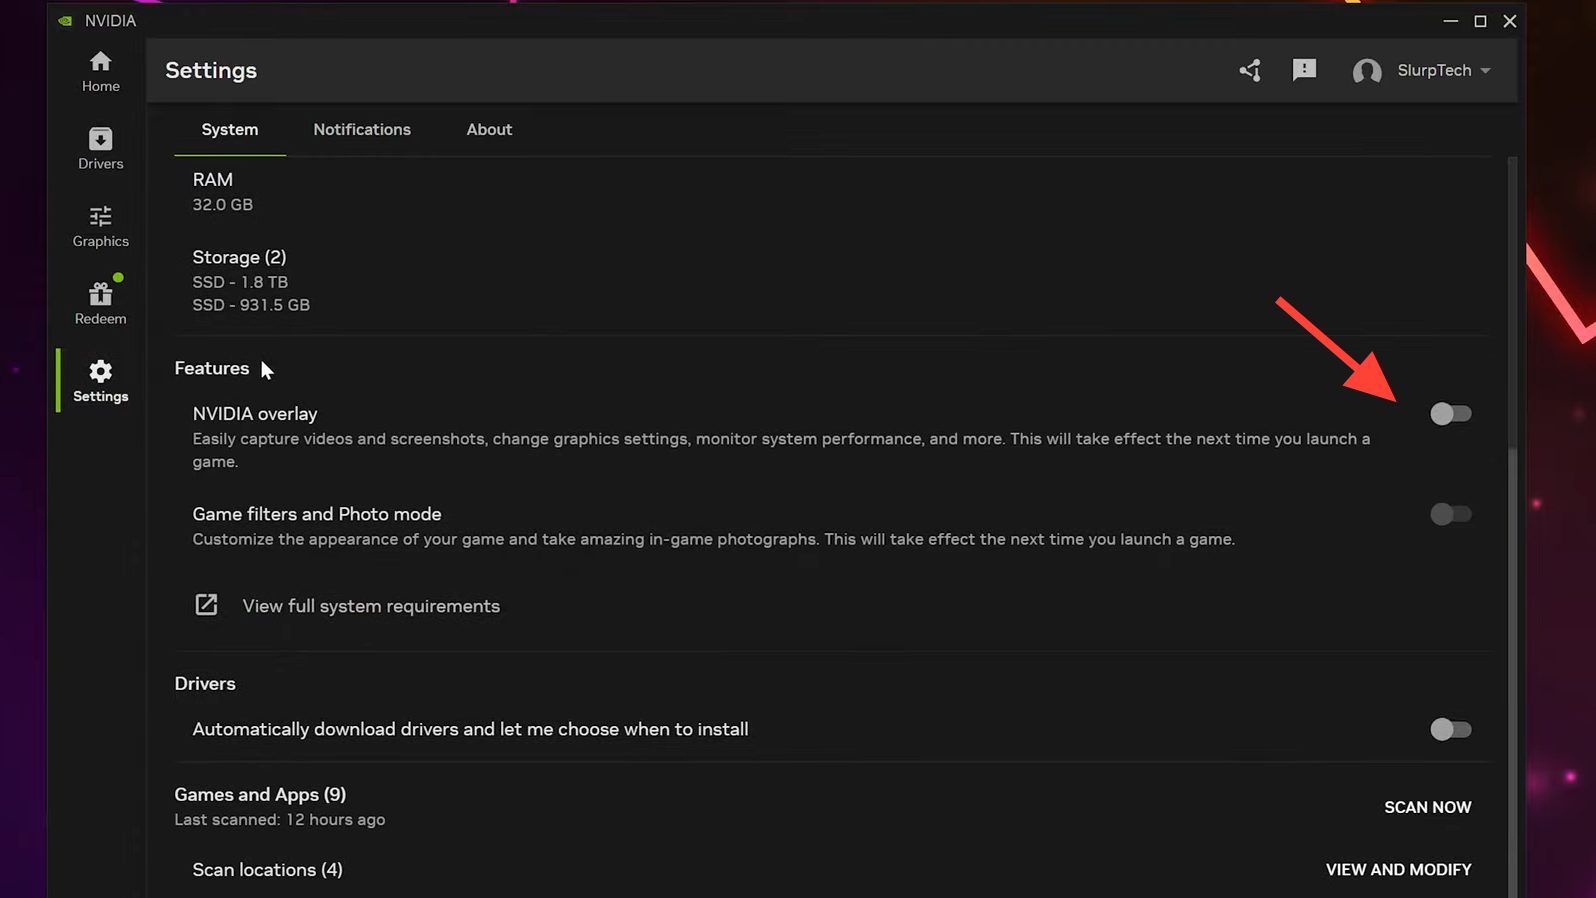Click the Scan locations (4) label
This screenshot has height=898, width=1596.
coord(267,870)
